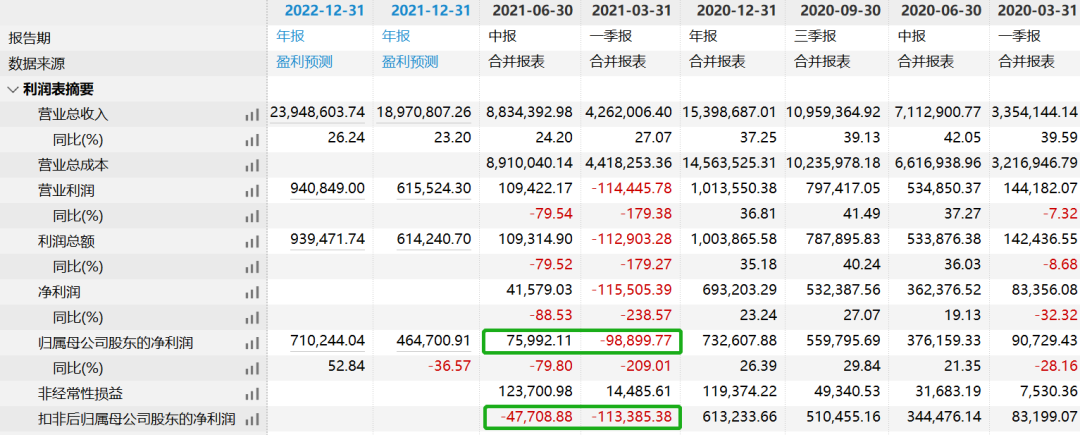Select the 2020-03-31 column header

[1039, 10]
